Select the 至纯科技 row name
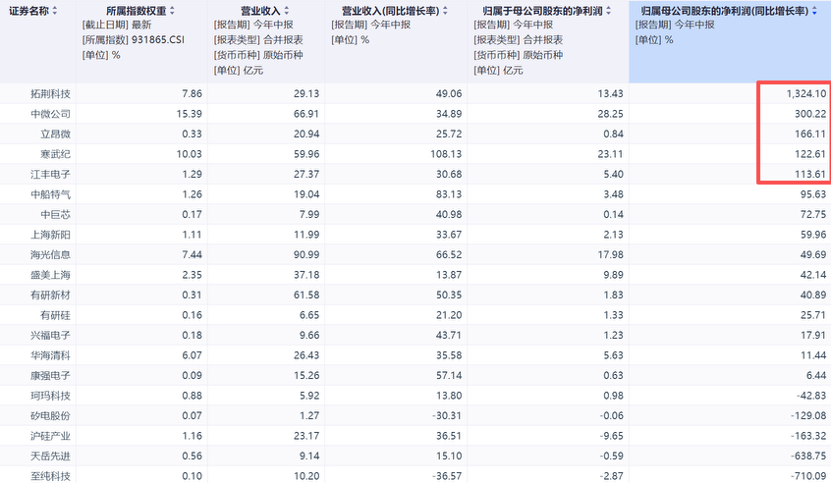 50,477
